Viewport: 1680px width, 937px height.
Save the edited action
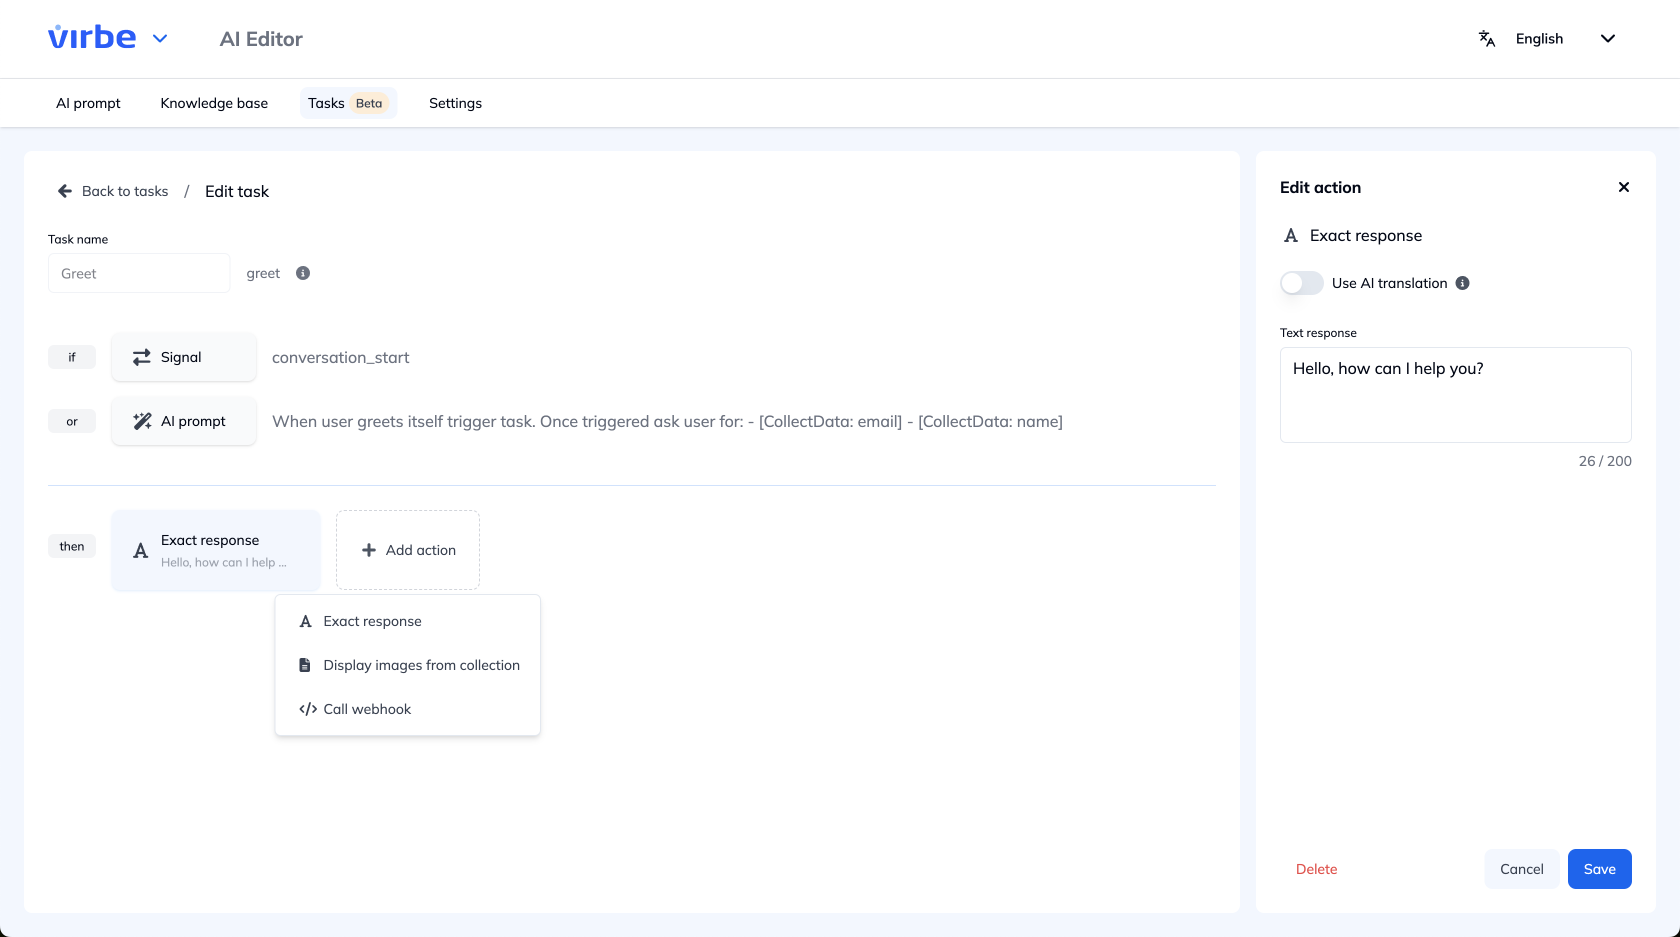click(x=1599, y=869)
